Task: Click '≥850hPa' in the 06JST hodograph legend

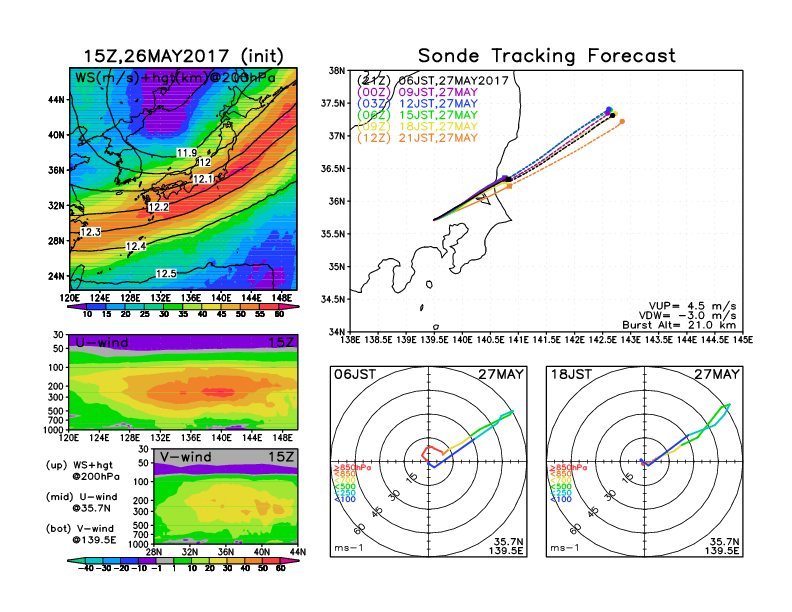Action: (x=352, y=468)
